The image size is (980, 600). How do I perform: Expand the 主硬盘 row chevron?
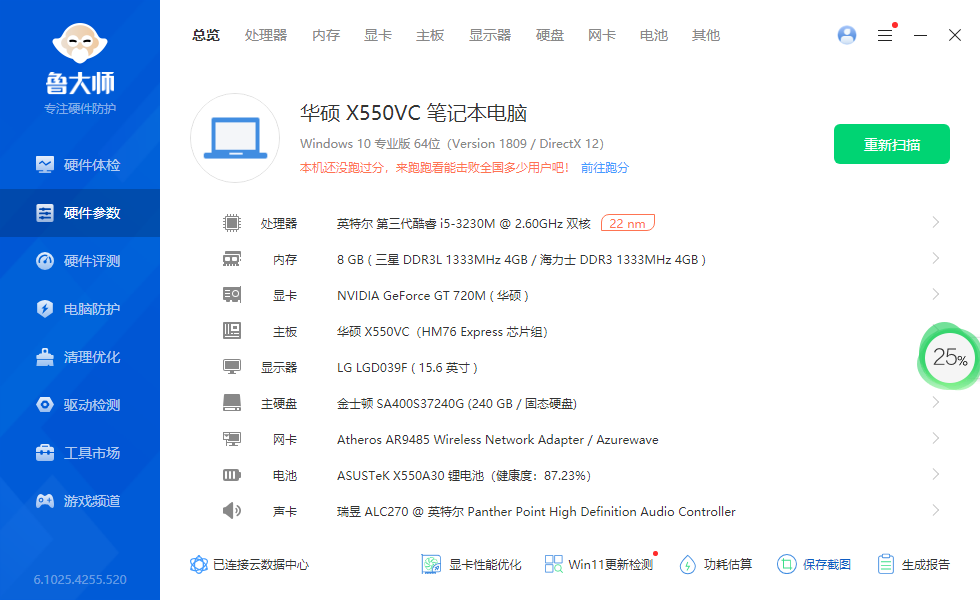[936, 402]
